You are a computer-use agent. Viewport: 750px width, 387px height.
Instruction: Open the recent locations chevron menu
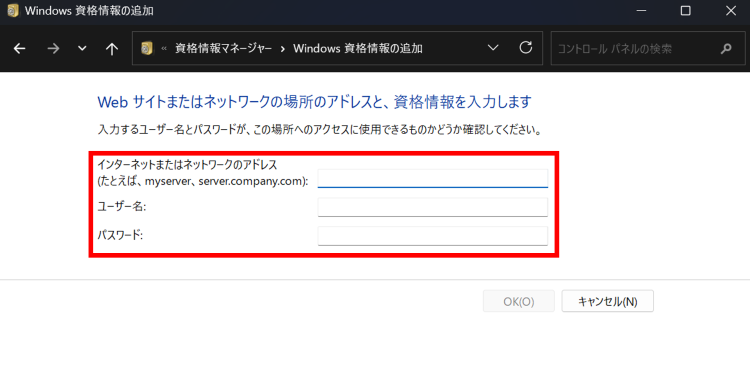(x=82, y=48)
